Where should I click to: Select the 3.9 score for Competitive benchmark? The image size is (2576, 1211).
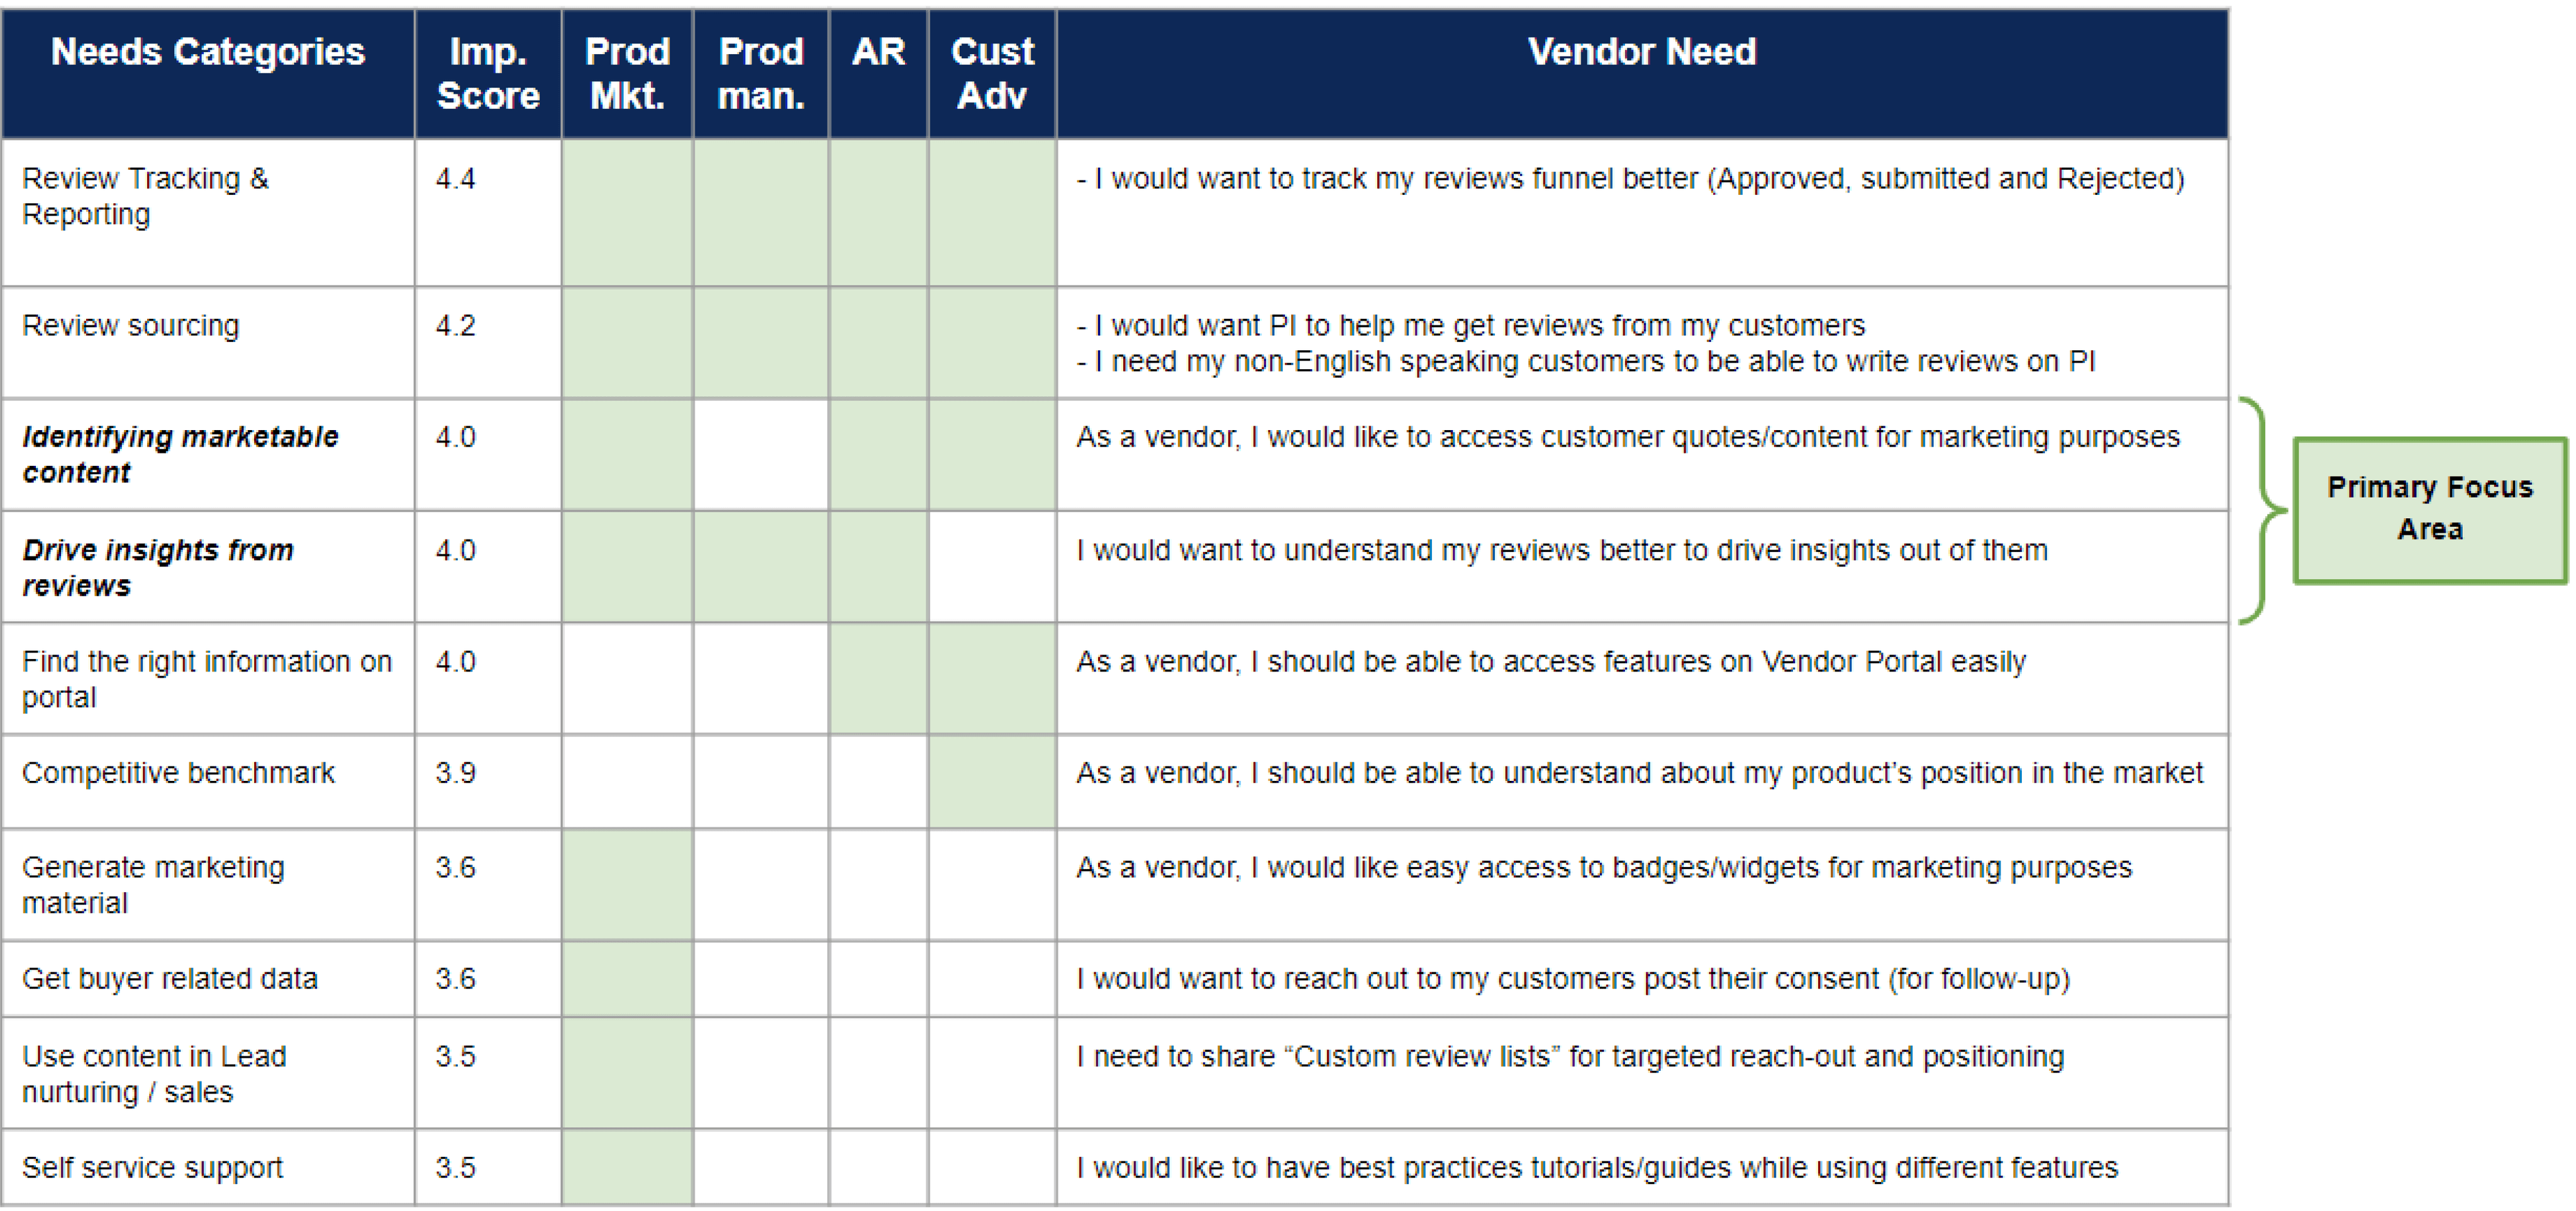point(488,781)
